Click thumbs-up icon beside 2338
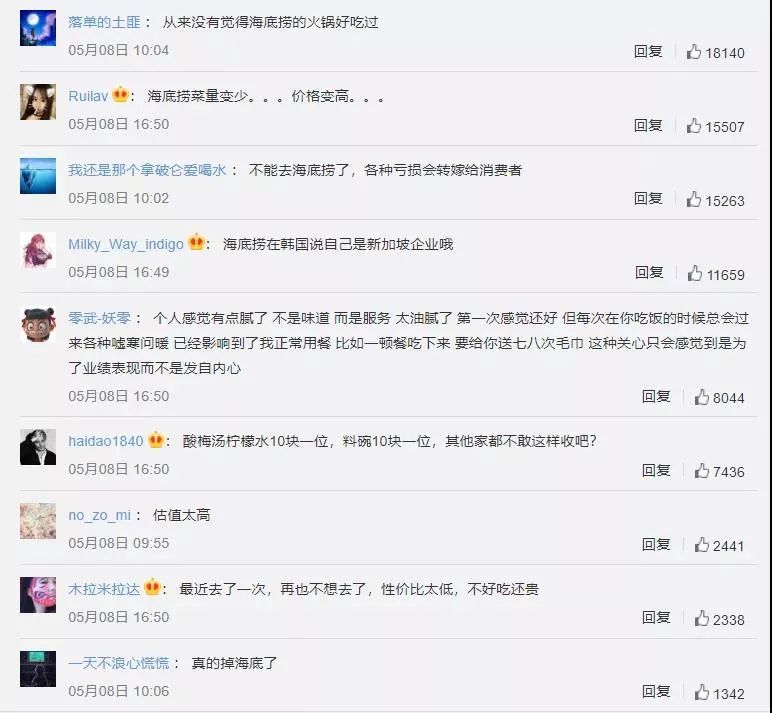Screen dimensions: 772x713 pos(702,618)
